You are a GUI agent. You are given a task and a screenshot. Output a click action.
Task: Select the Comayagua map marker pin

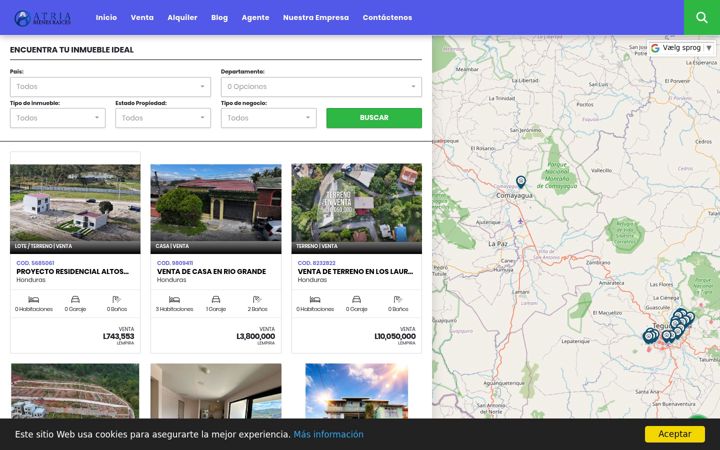coord(520,182)
